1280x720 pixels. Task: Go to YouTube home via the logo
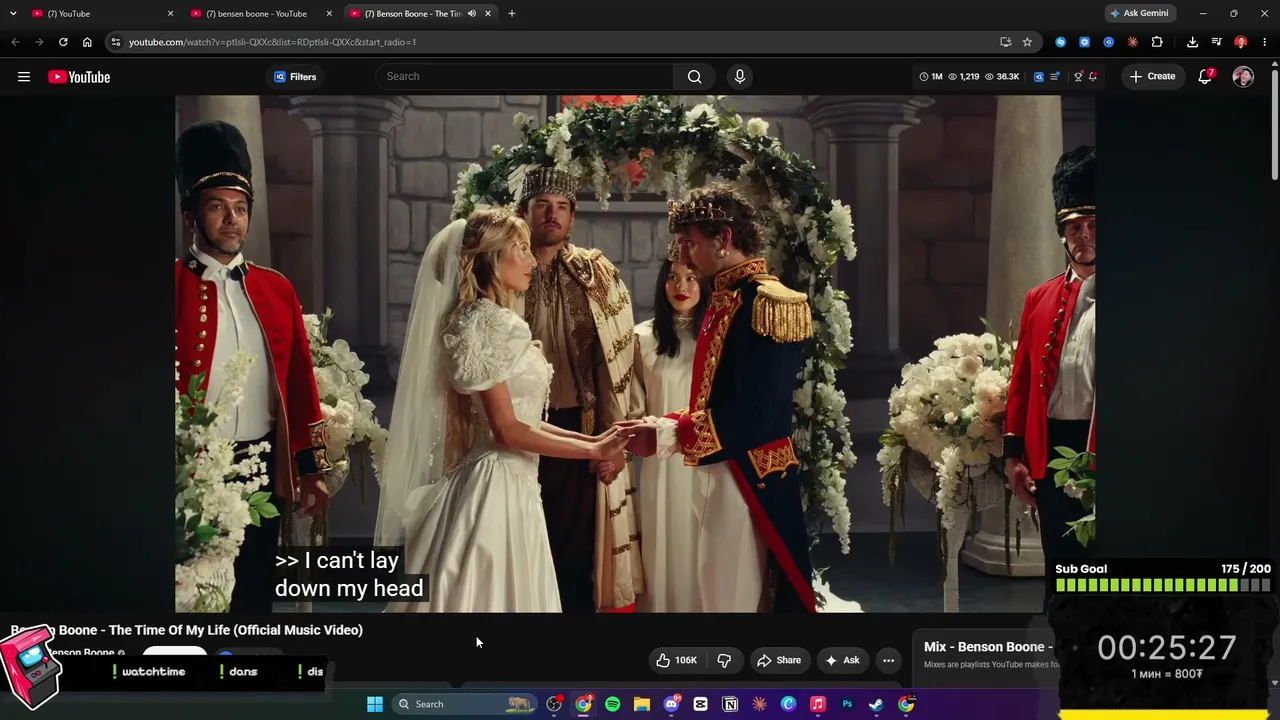(79, 77)
